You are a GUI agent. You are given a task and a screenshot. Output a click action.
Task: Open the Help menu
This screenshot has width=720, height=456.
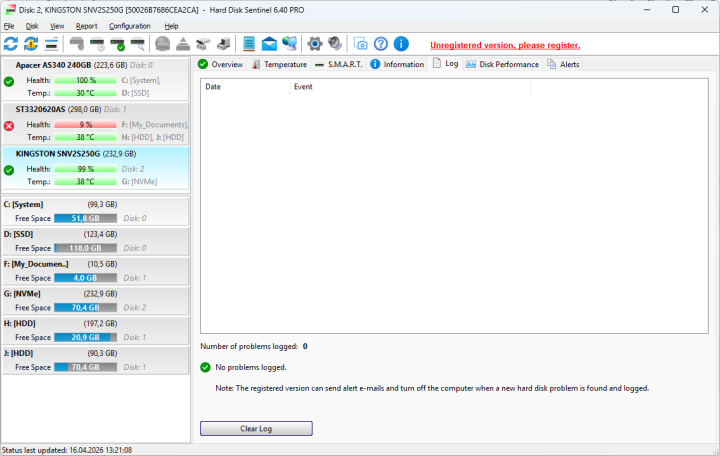click(x=171, y=26)
